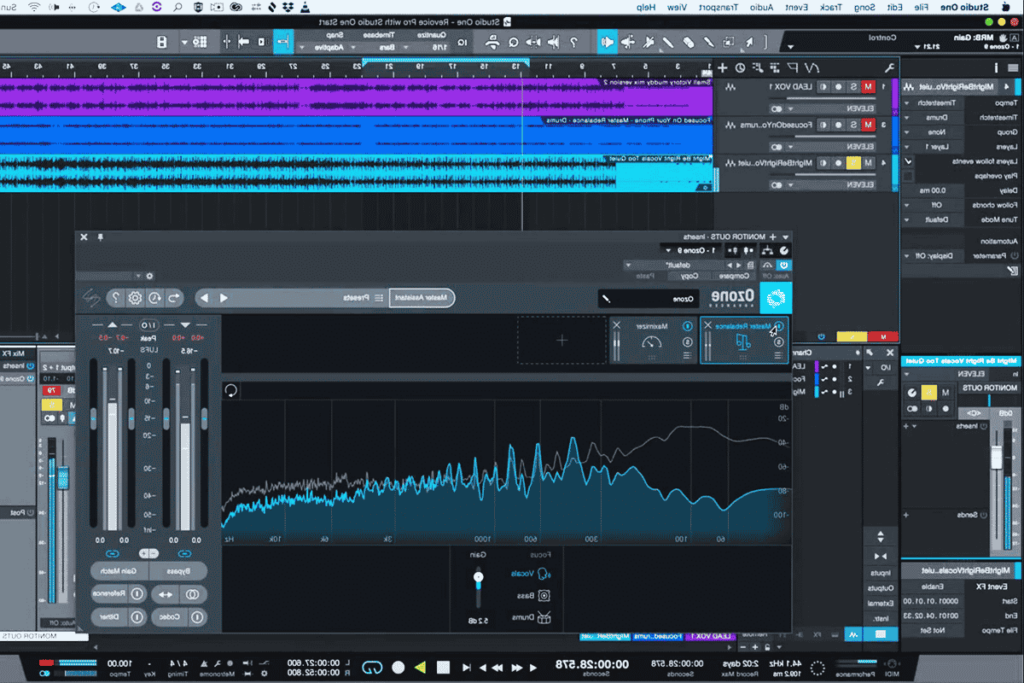This screenshot has height=683, width=1024.
Task: Select the Eraser tool in the toolbar
Action: [688, 42]
